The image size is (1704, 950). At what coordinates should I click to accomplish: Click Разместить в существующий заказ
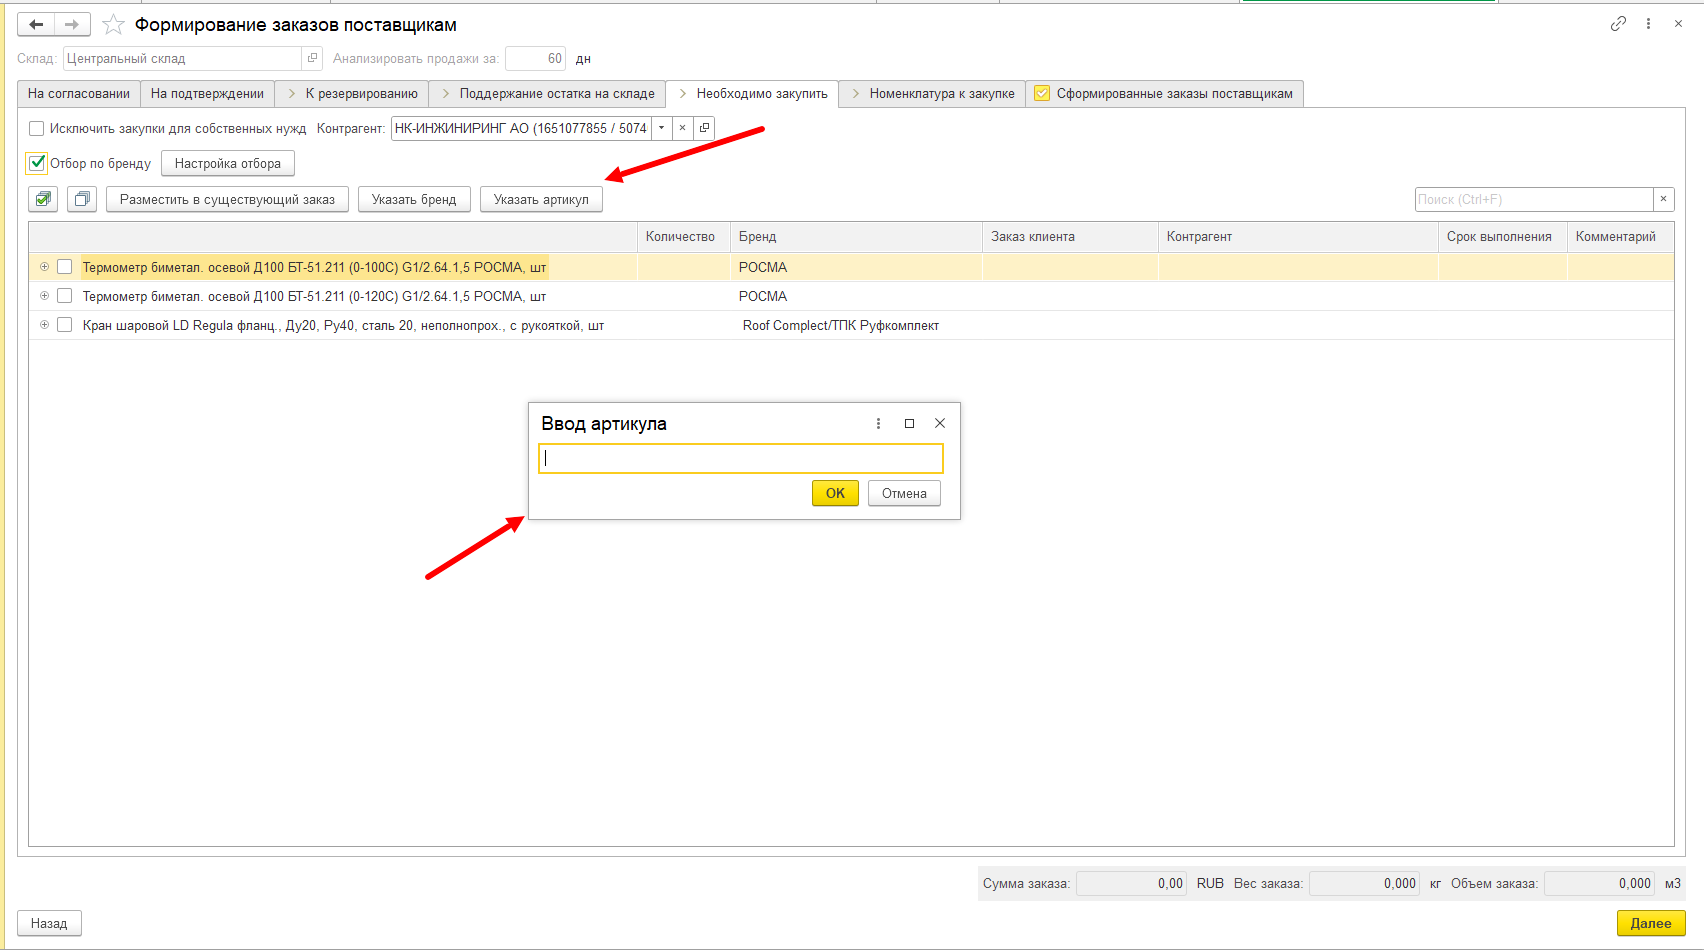point(227,199)
